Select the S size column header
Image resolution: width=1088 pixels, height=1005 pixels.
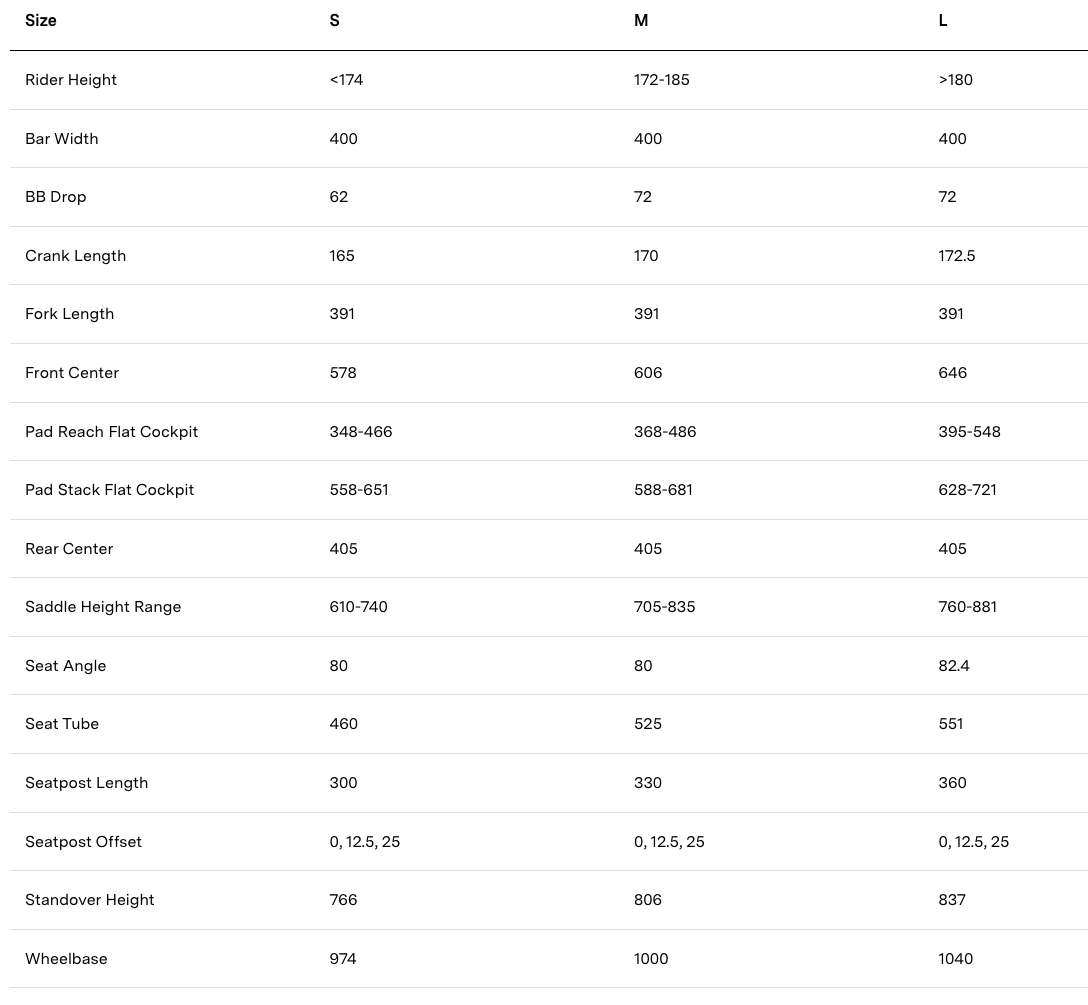point(335,21)
